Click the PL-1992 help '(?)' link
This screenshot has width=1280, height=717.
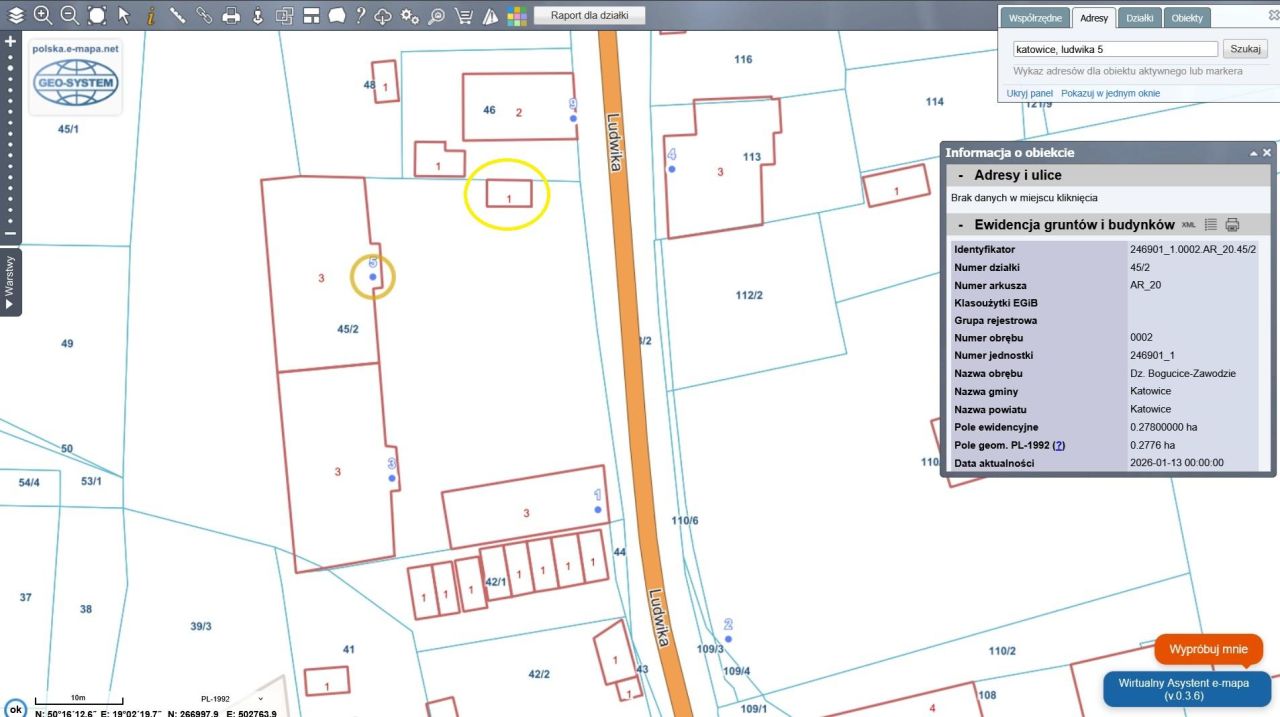point(1059,445)
